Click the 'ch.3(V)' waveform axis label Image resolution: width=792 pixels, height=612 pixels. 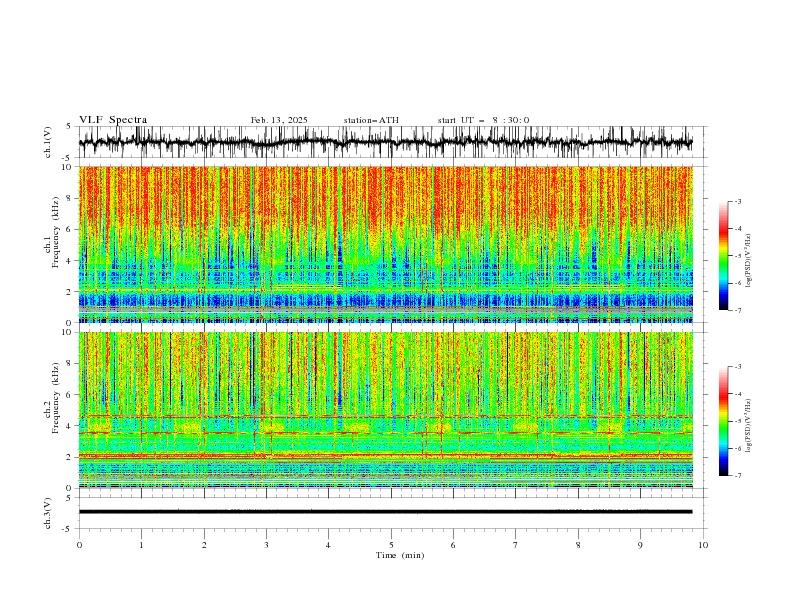[x=48, y=513]
